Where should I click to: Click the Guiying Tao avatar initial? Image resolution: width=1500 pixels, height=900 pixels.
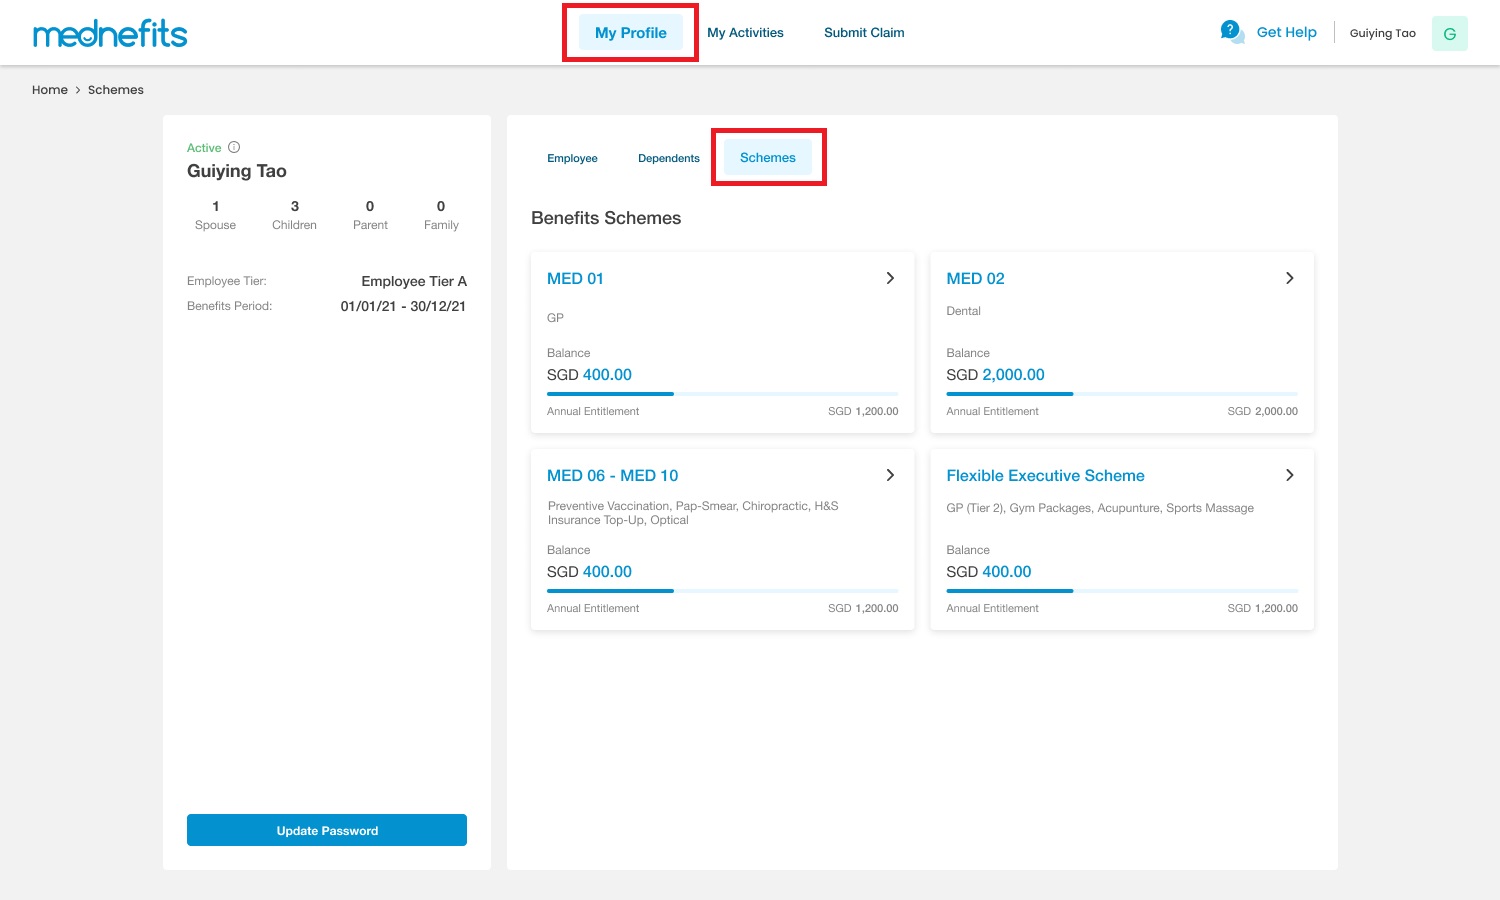click(1449, 33)
